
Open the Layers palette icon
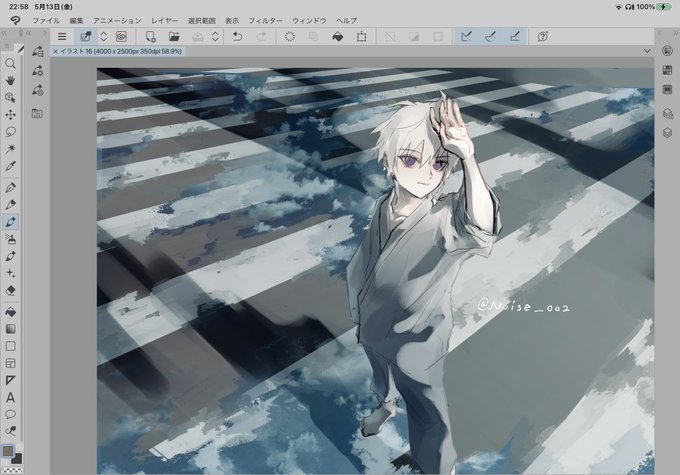click(x=667, y=133)
